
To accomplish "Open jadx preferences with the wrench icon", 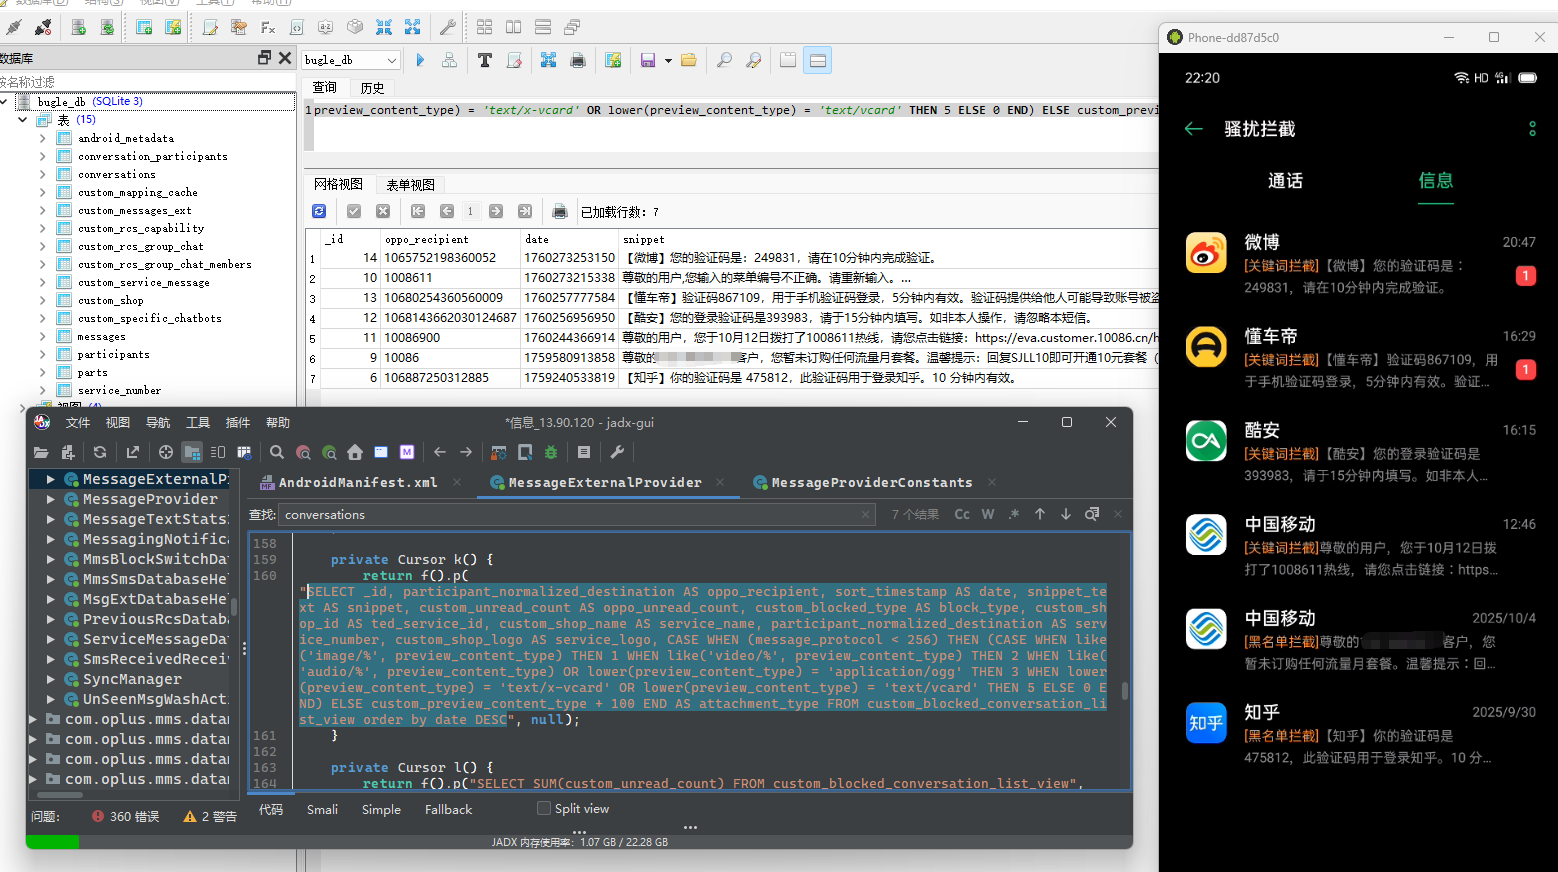I will (x=617, y=452).
